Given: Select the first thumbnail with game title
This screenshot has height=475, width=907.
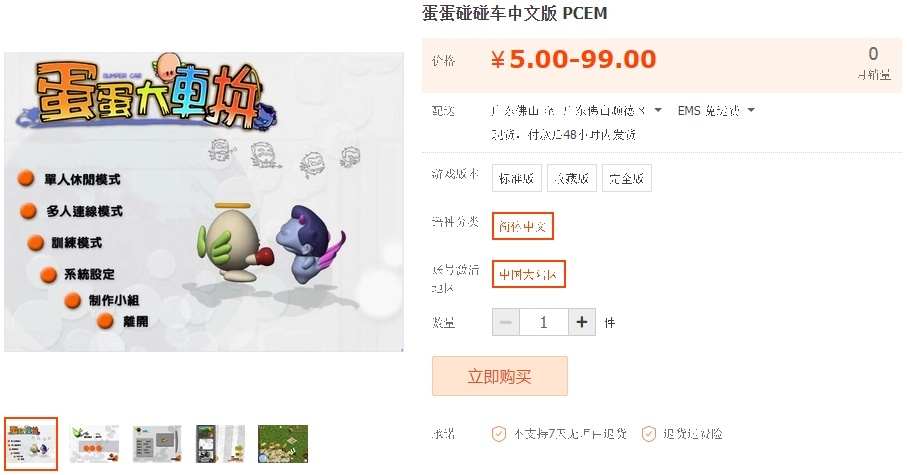Looking at the screenshot, I should tap(31, 444).
